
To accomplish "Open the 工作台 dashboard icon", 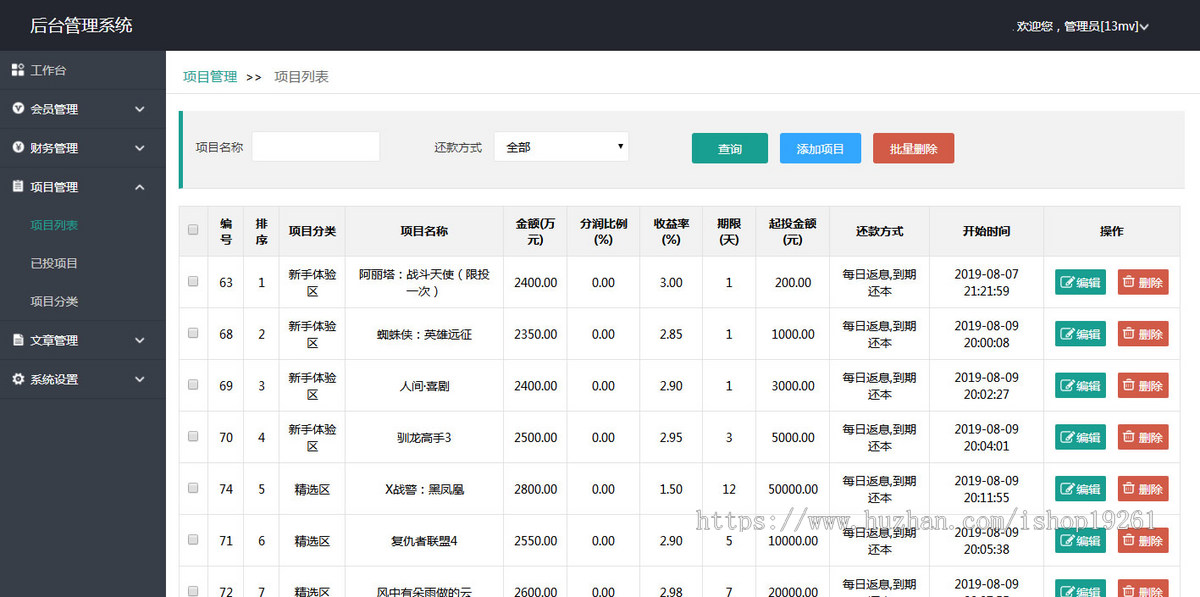I will point(18,70).
